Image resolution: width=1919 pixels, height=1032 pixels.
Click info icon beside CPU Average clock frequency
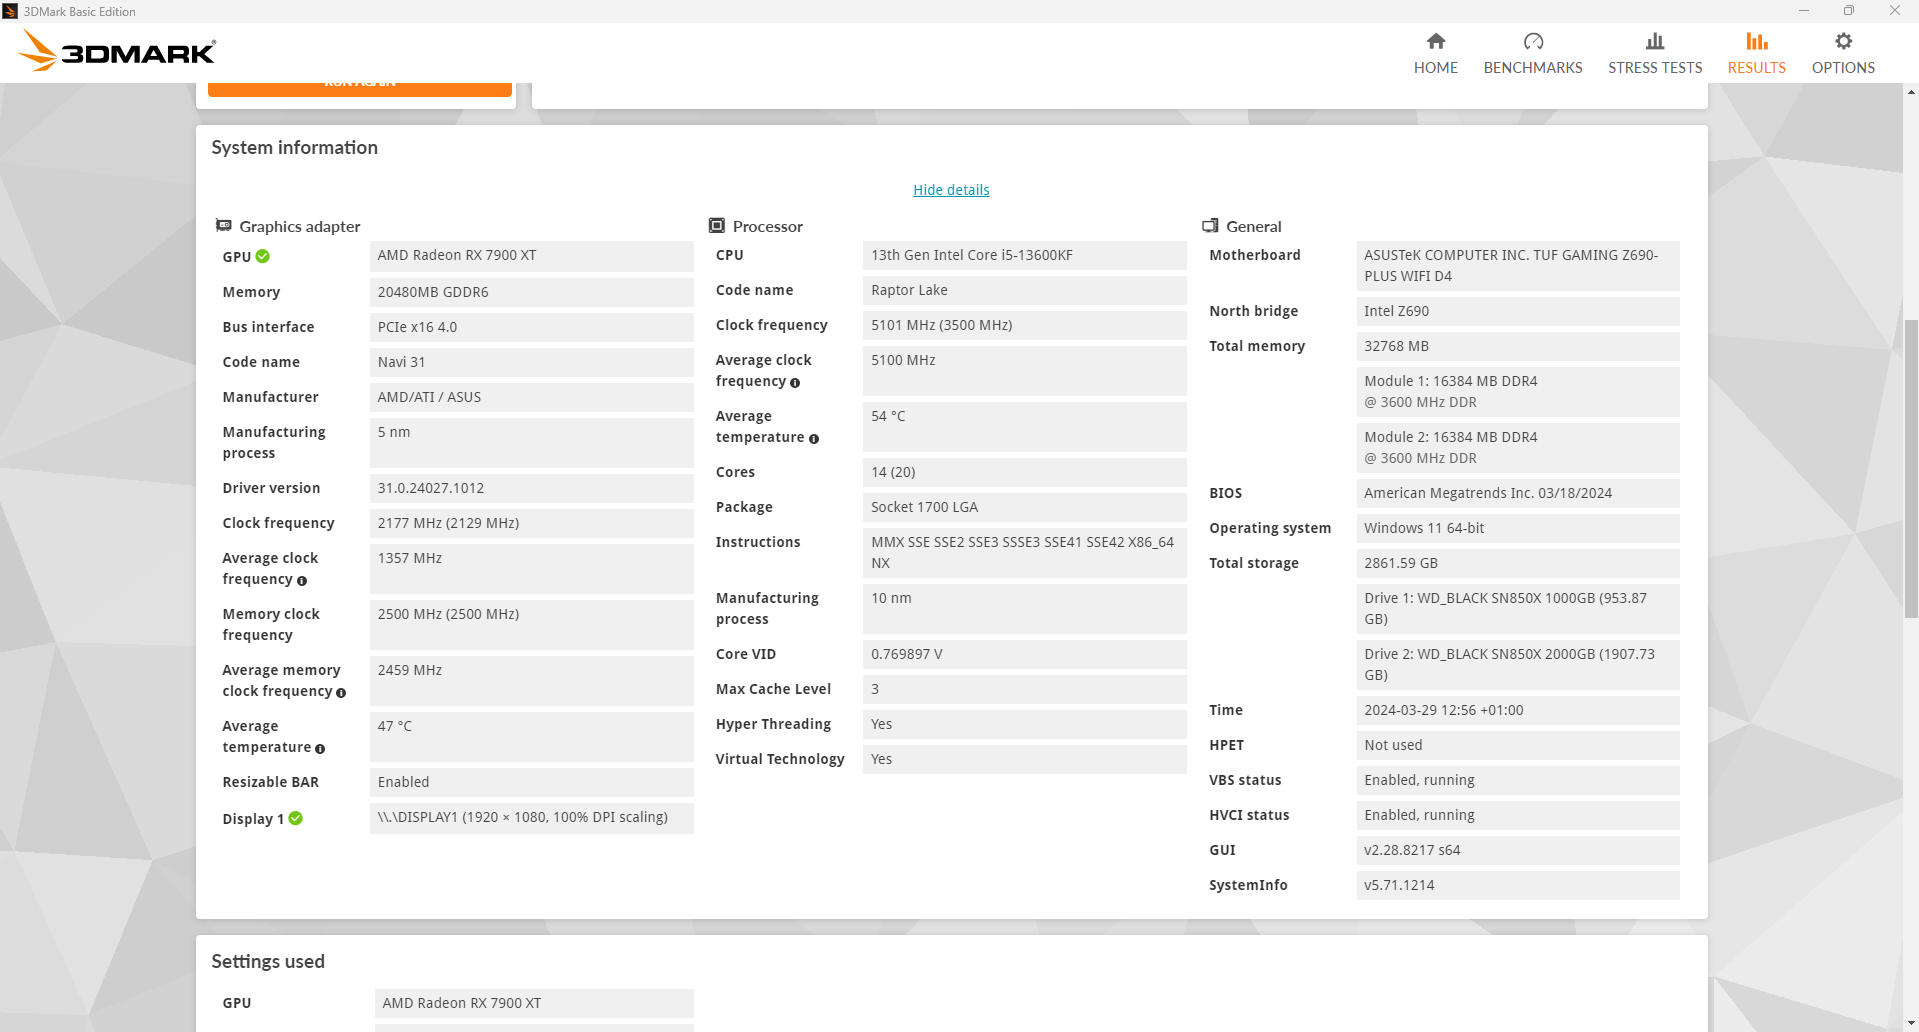[795, 383]
